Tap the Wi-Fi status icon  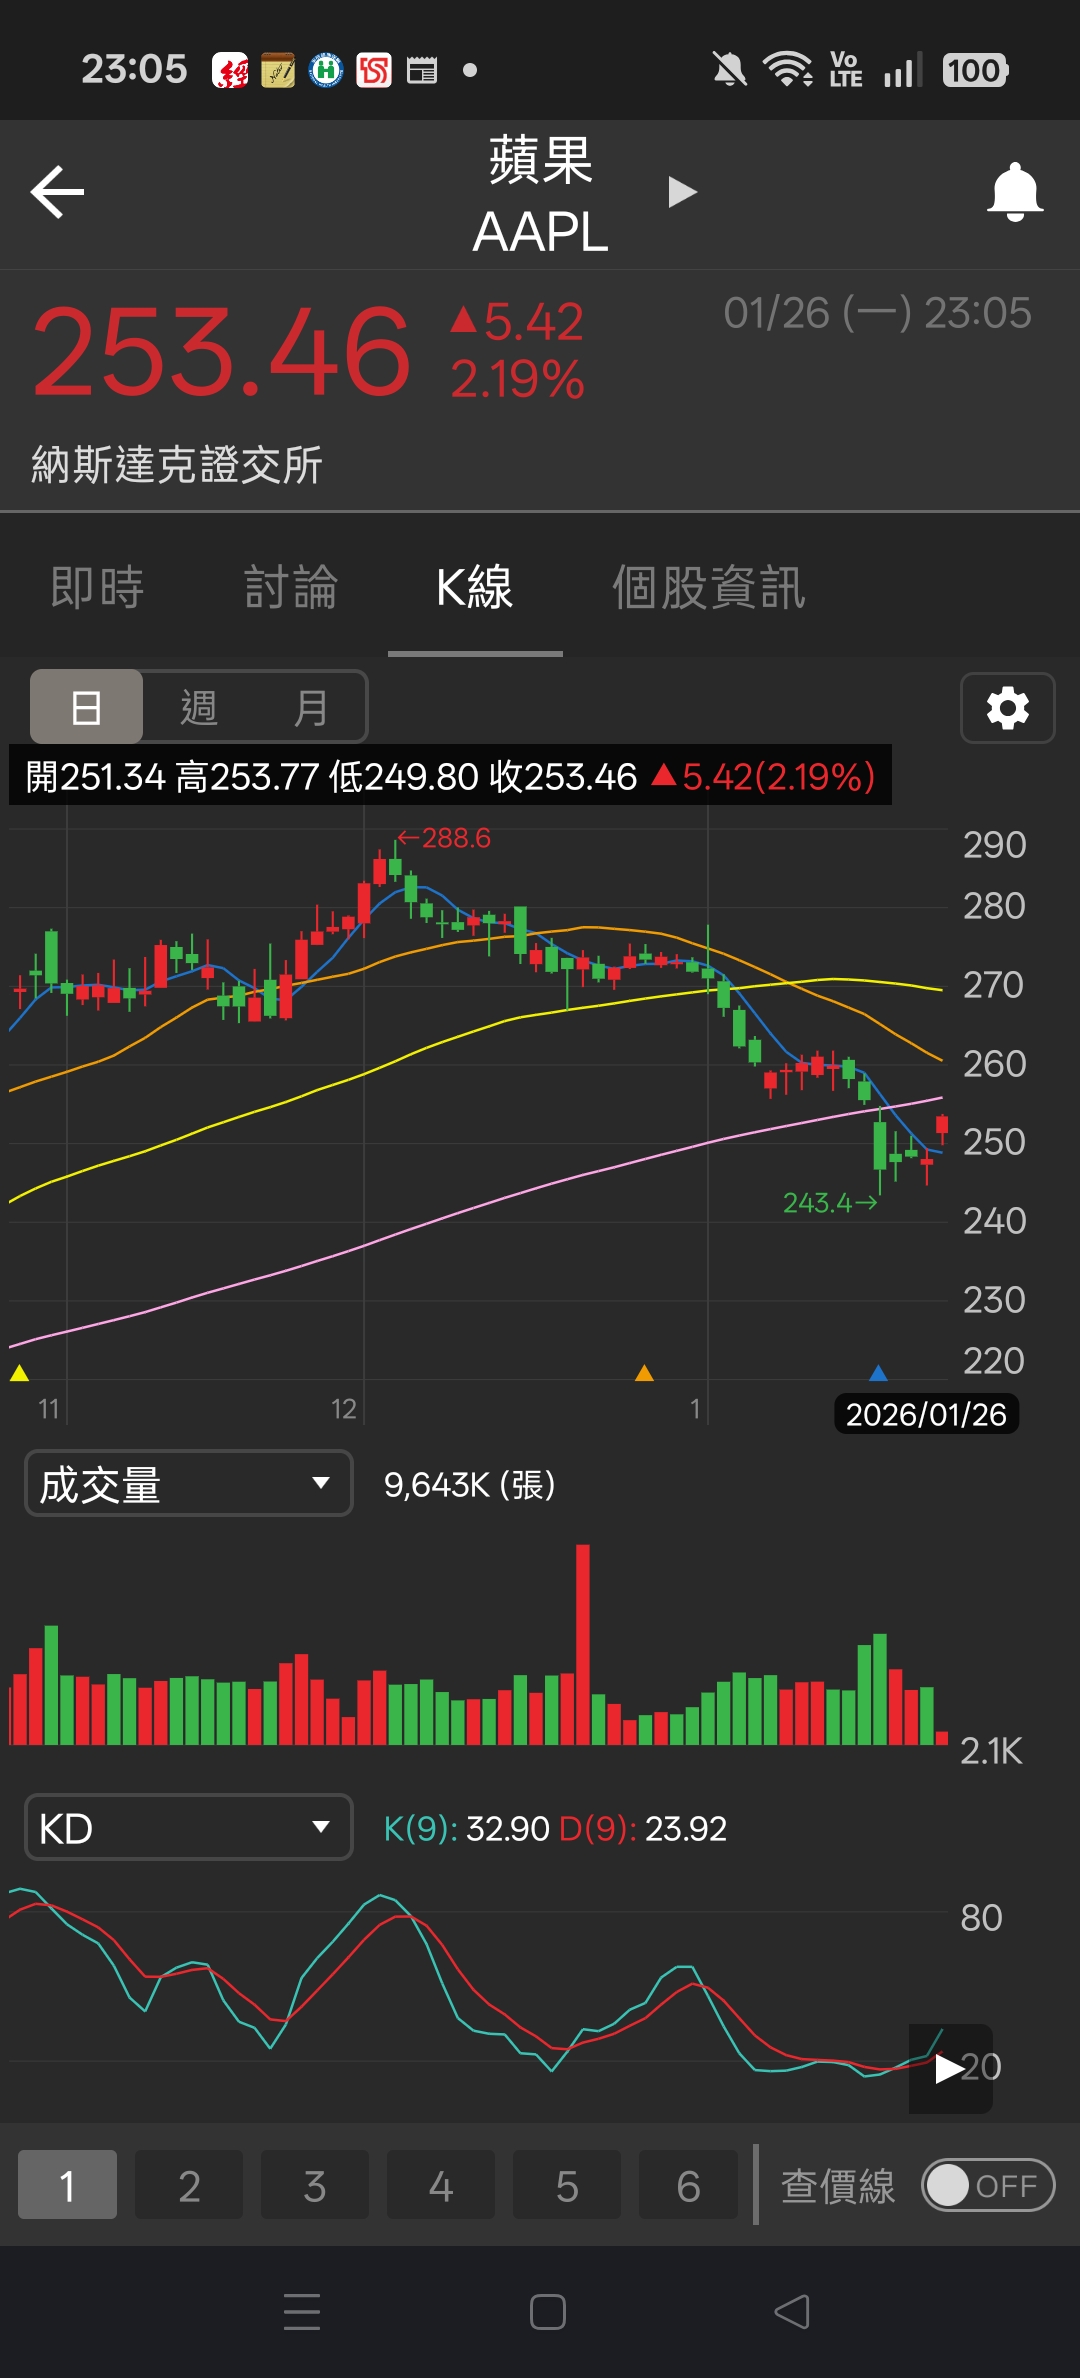[x=788, y=70]
